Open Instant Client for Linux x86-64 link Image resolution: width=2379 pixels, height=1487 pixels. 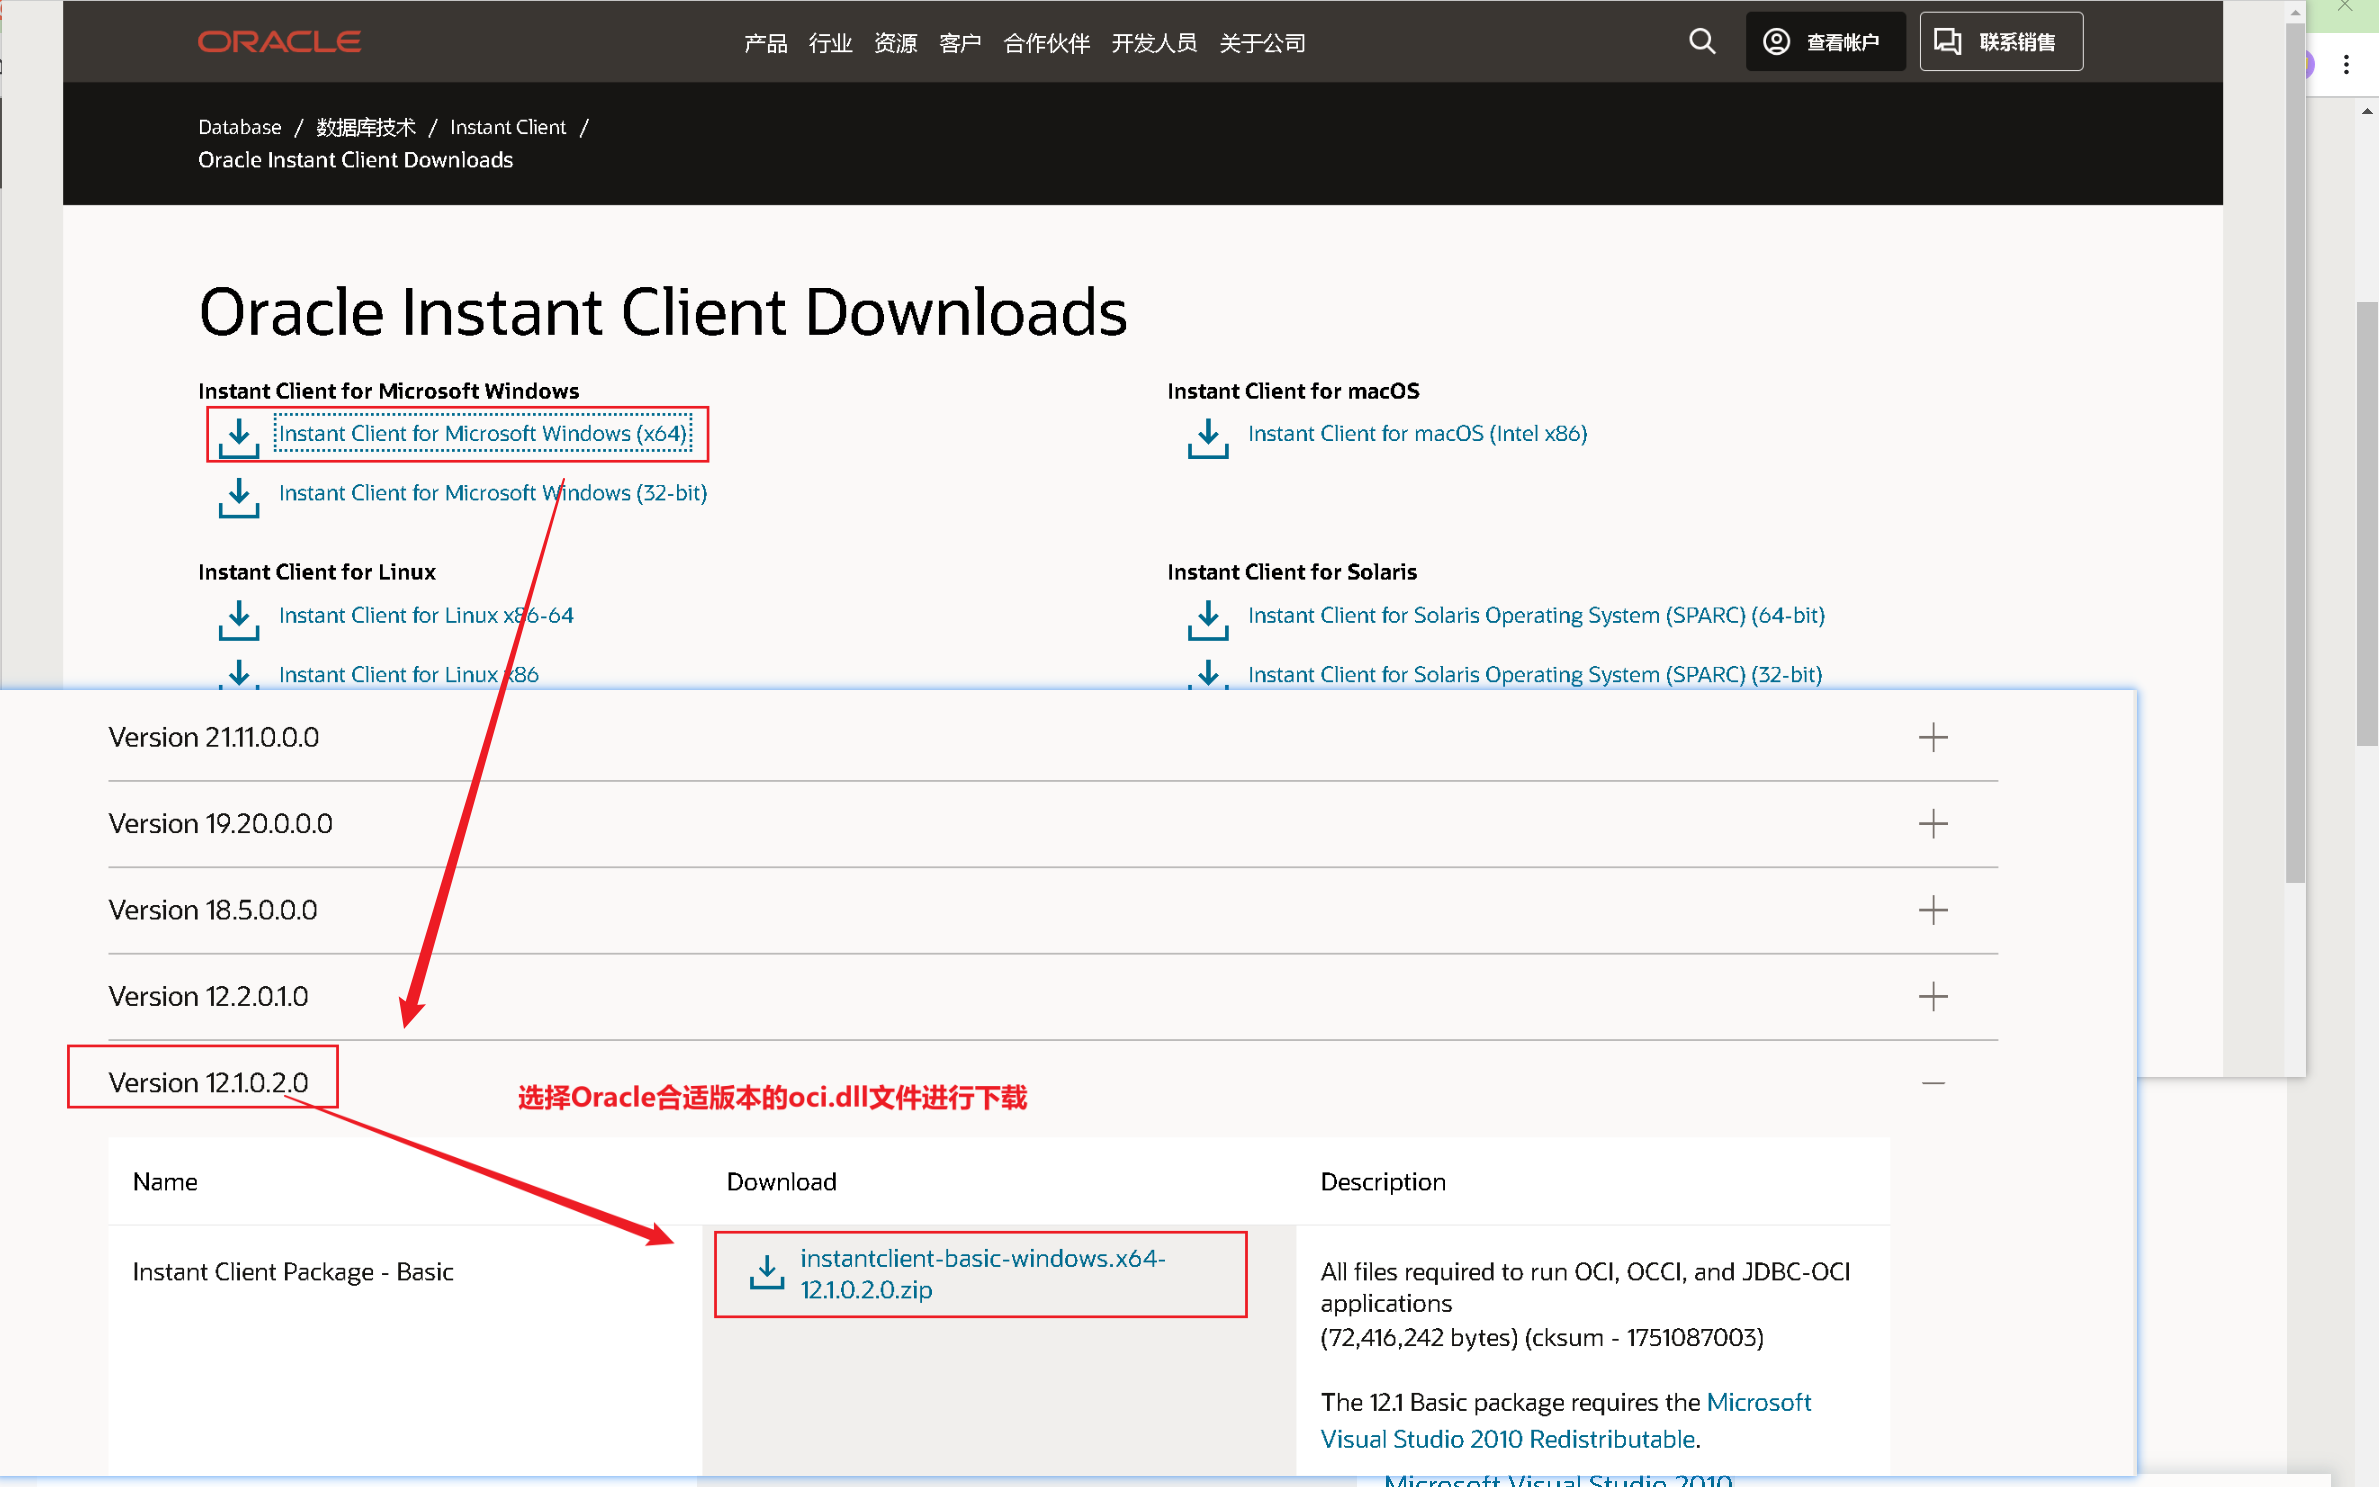(426, 615)
